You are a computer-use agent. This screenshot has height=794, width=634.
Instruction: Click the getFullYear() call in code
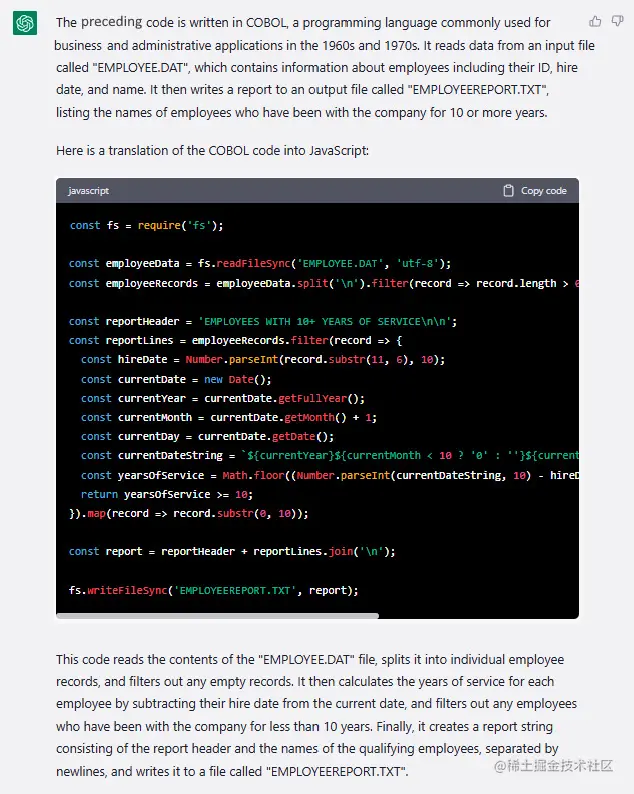pos(285,398)
